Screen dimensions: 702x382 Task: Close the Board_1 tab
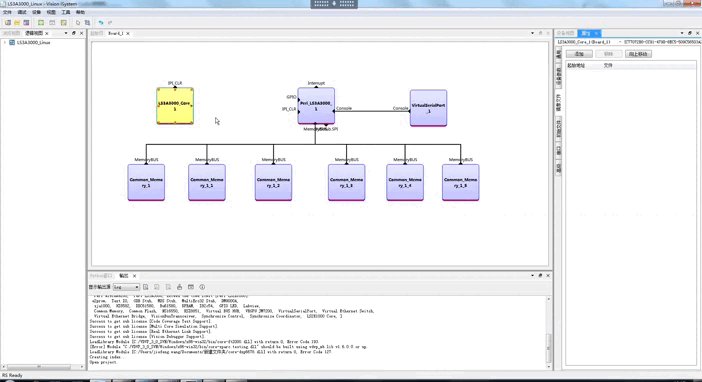point(128,34)
